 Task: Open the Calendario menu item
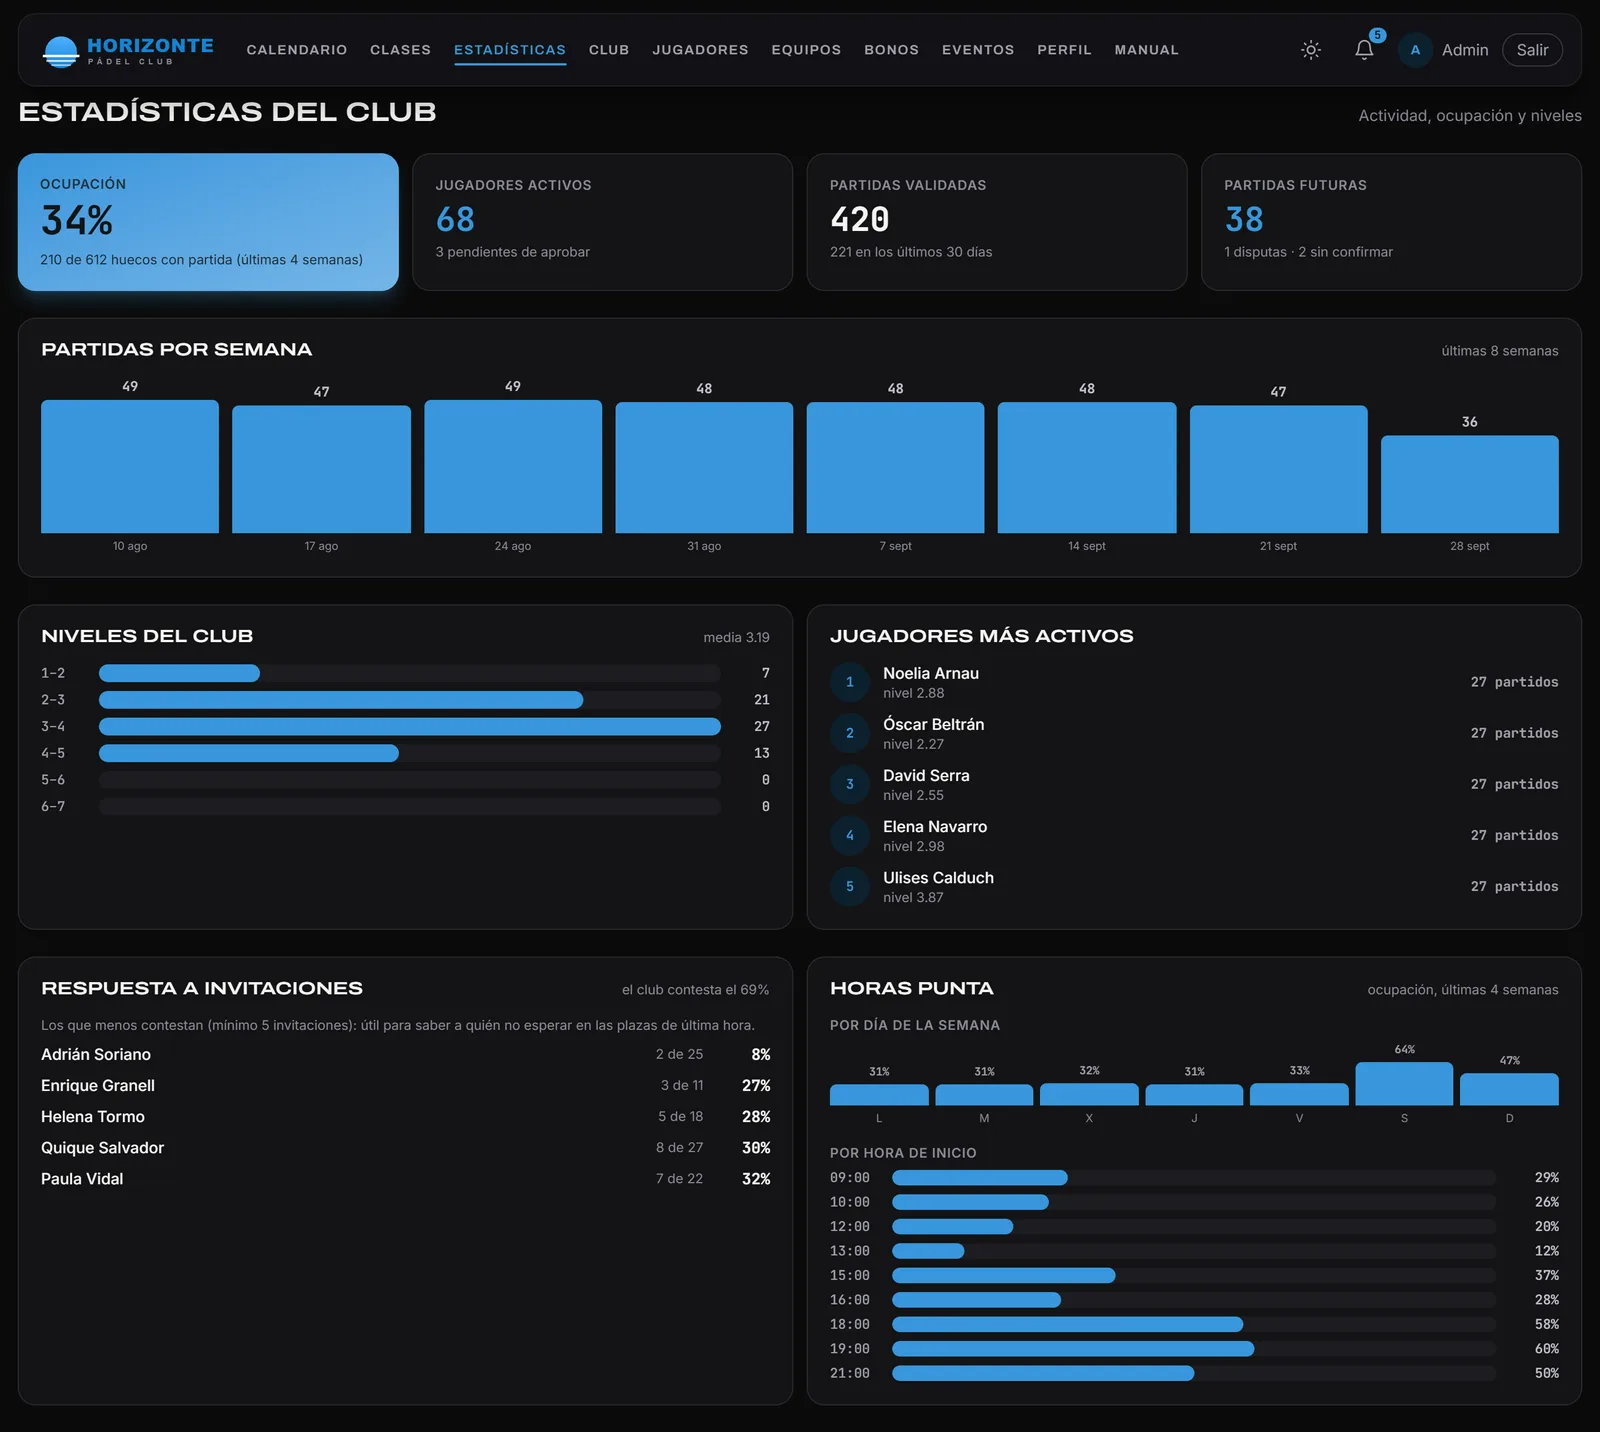click(x=297, y=50)
